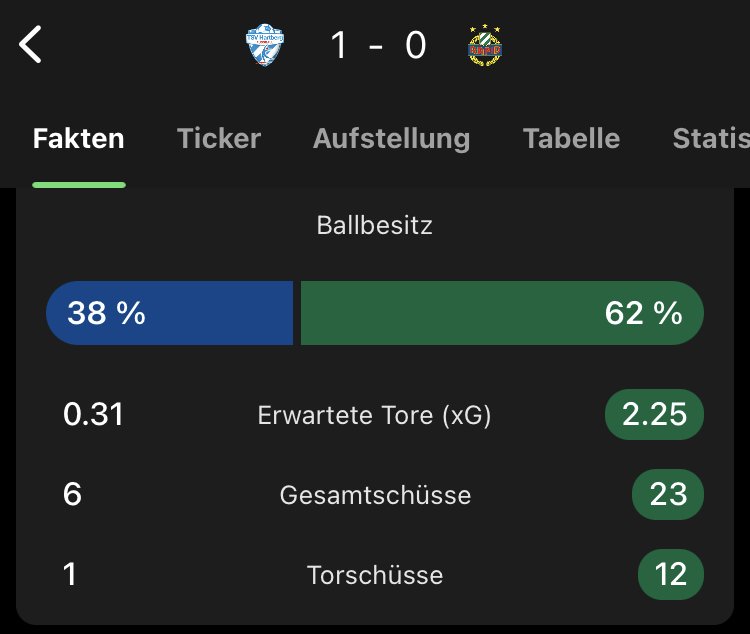Viewport: 750px width, 634px height.
Task: Tap the green 62 % possession bar
Action: [x=502, y=313]
